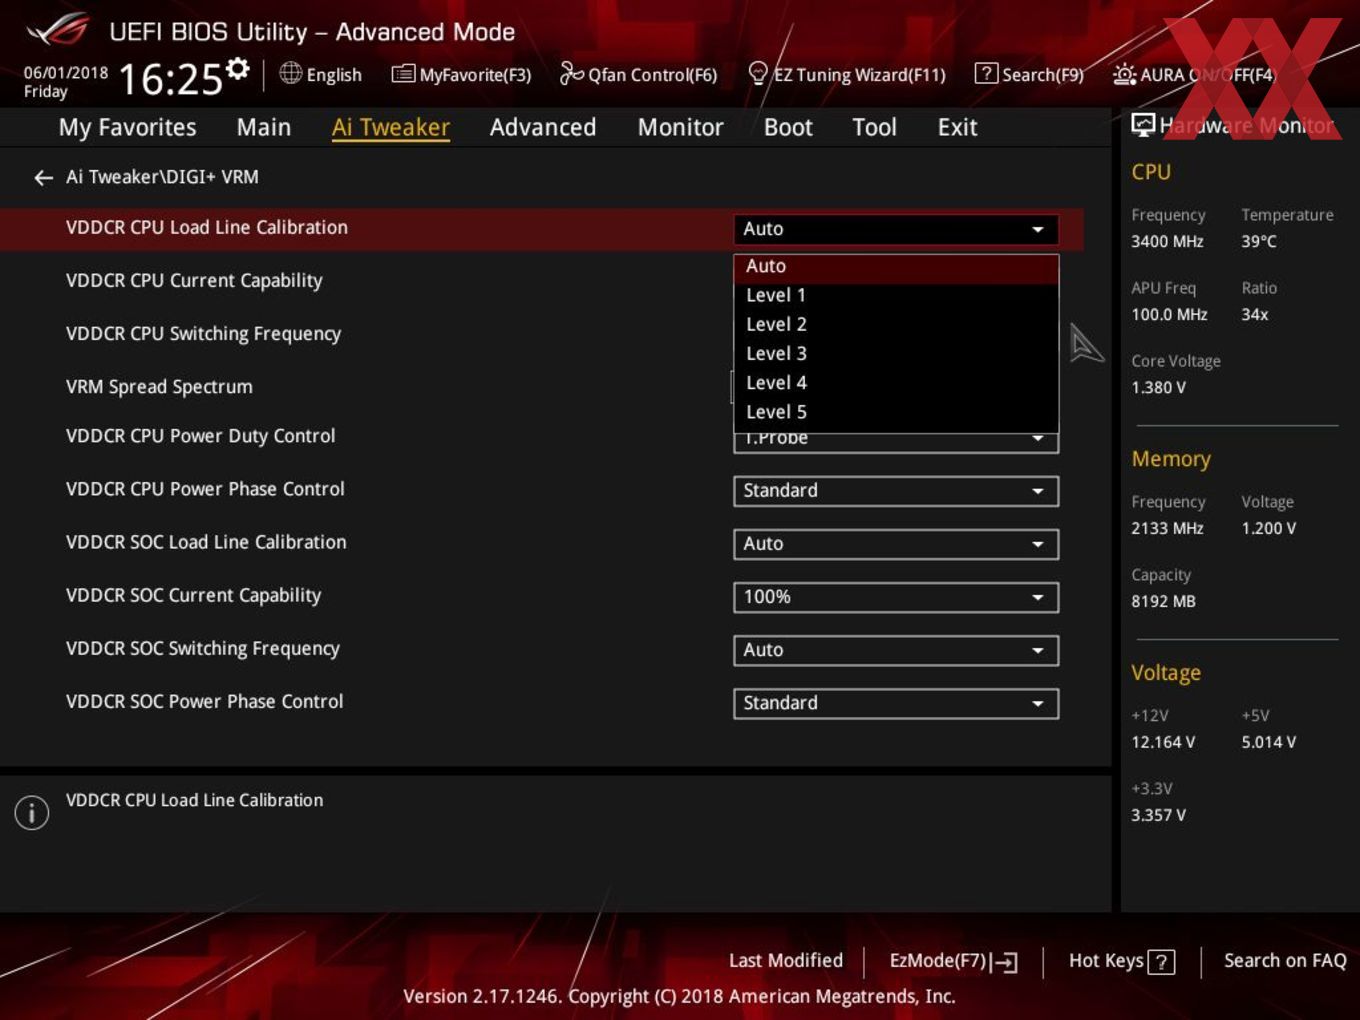Switch to the Boot tab
The height and width of the screenshot is (1020, 1360).
point(788,127)
